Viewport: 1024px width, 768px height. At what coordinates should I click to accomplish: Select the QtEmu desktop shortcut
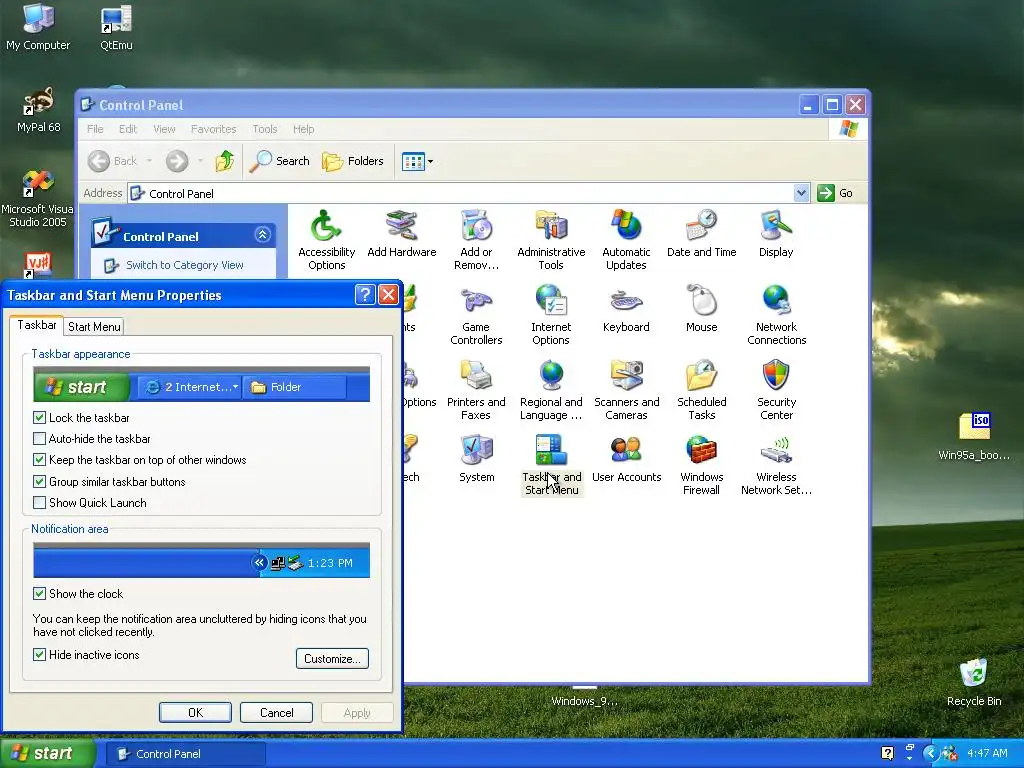(x=116, y=28)
